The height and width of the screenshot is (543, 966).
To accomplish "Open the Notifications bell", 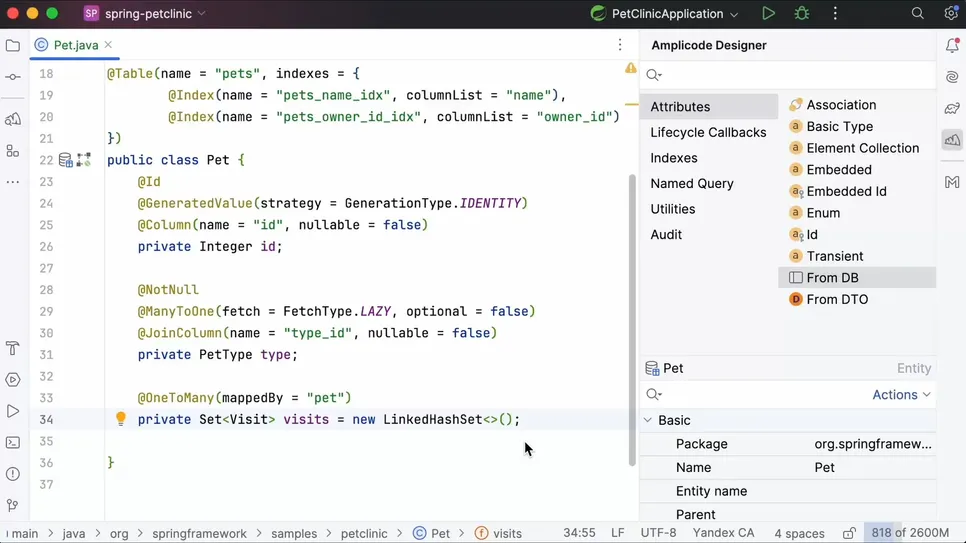I will 952,46.
